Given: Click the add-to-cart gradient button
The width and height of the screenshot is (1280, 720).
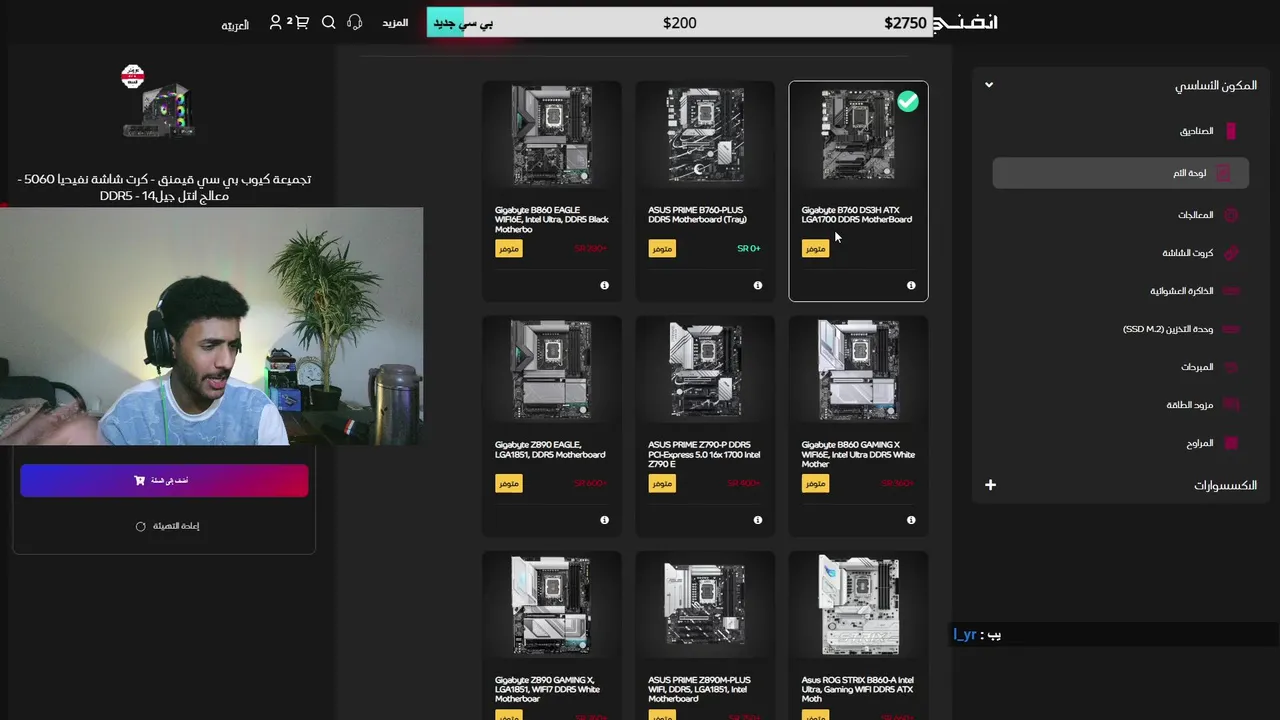Looking at the screenshot, I should 164,481.
